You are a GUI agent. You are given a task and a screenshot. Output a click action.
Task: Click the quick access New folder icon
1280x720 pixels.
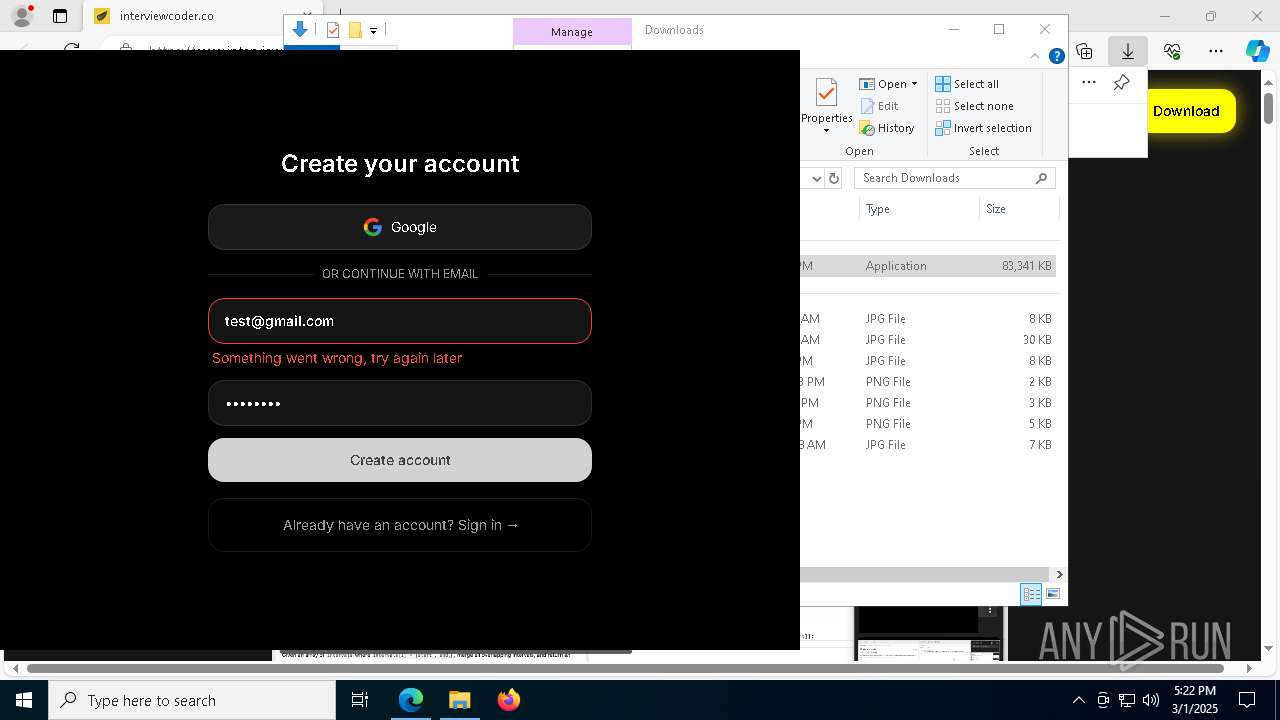tap(355, 30)
